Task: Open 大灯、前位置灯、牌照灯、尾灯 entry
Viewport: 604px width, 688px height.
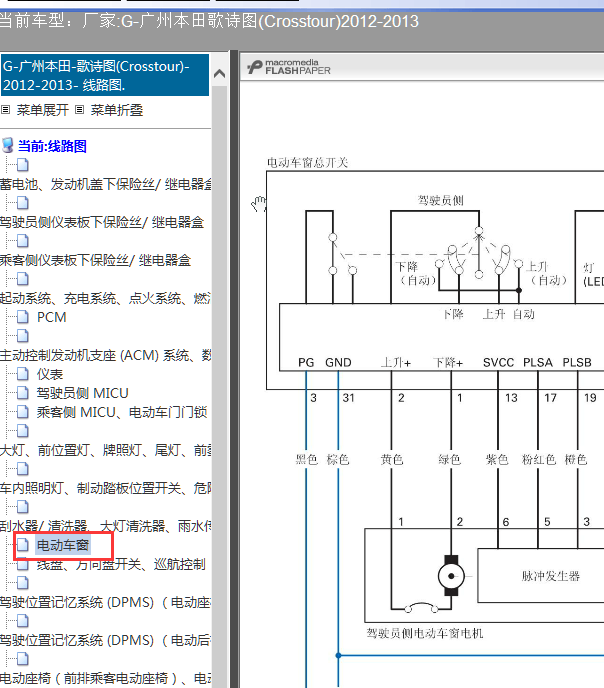Action: [x=105, y=450]
